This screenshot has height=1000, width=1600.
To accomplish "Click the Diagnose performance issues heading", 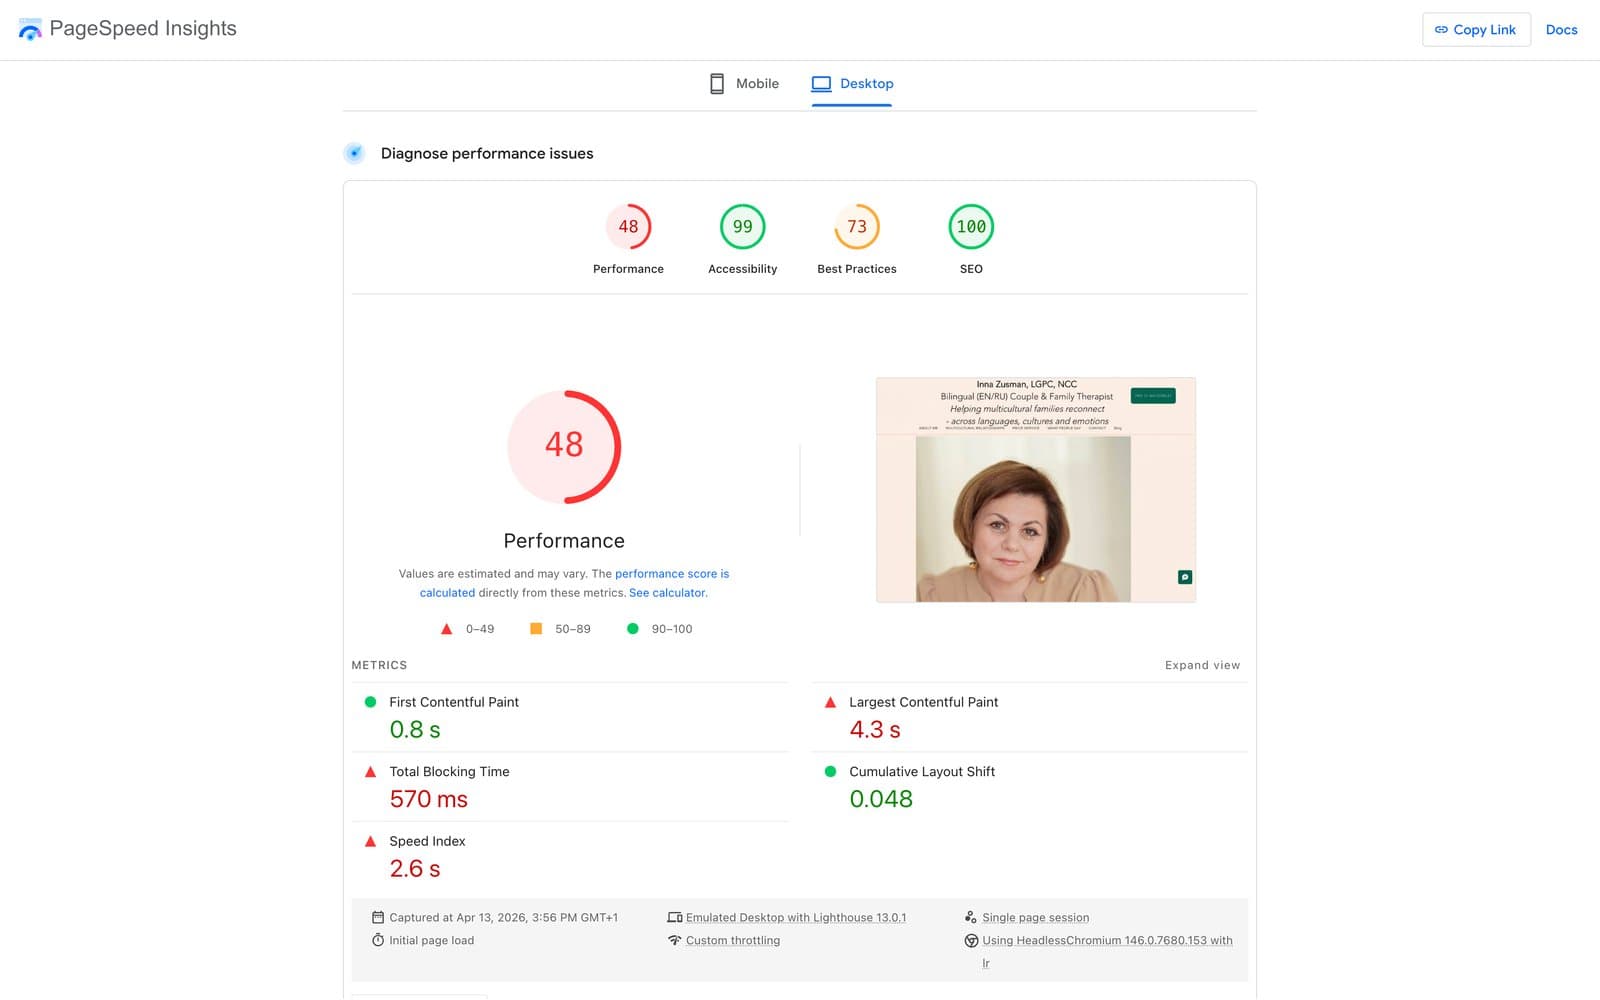I will (x=487, y=153).
